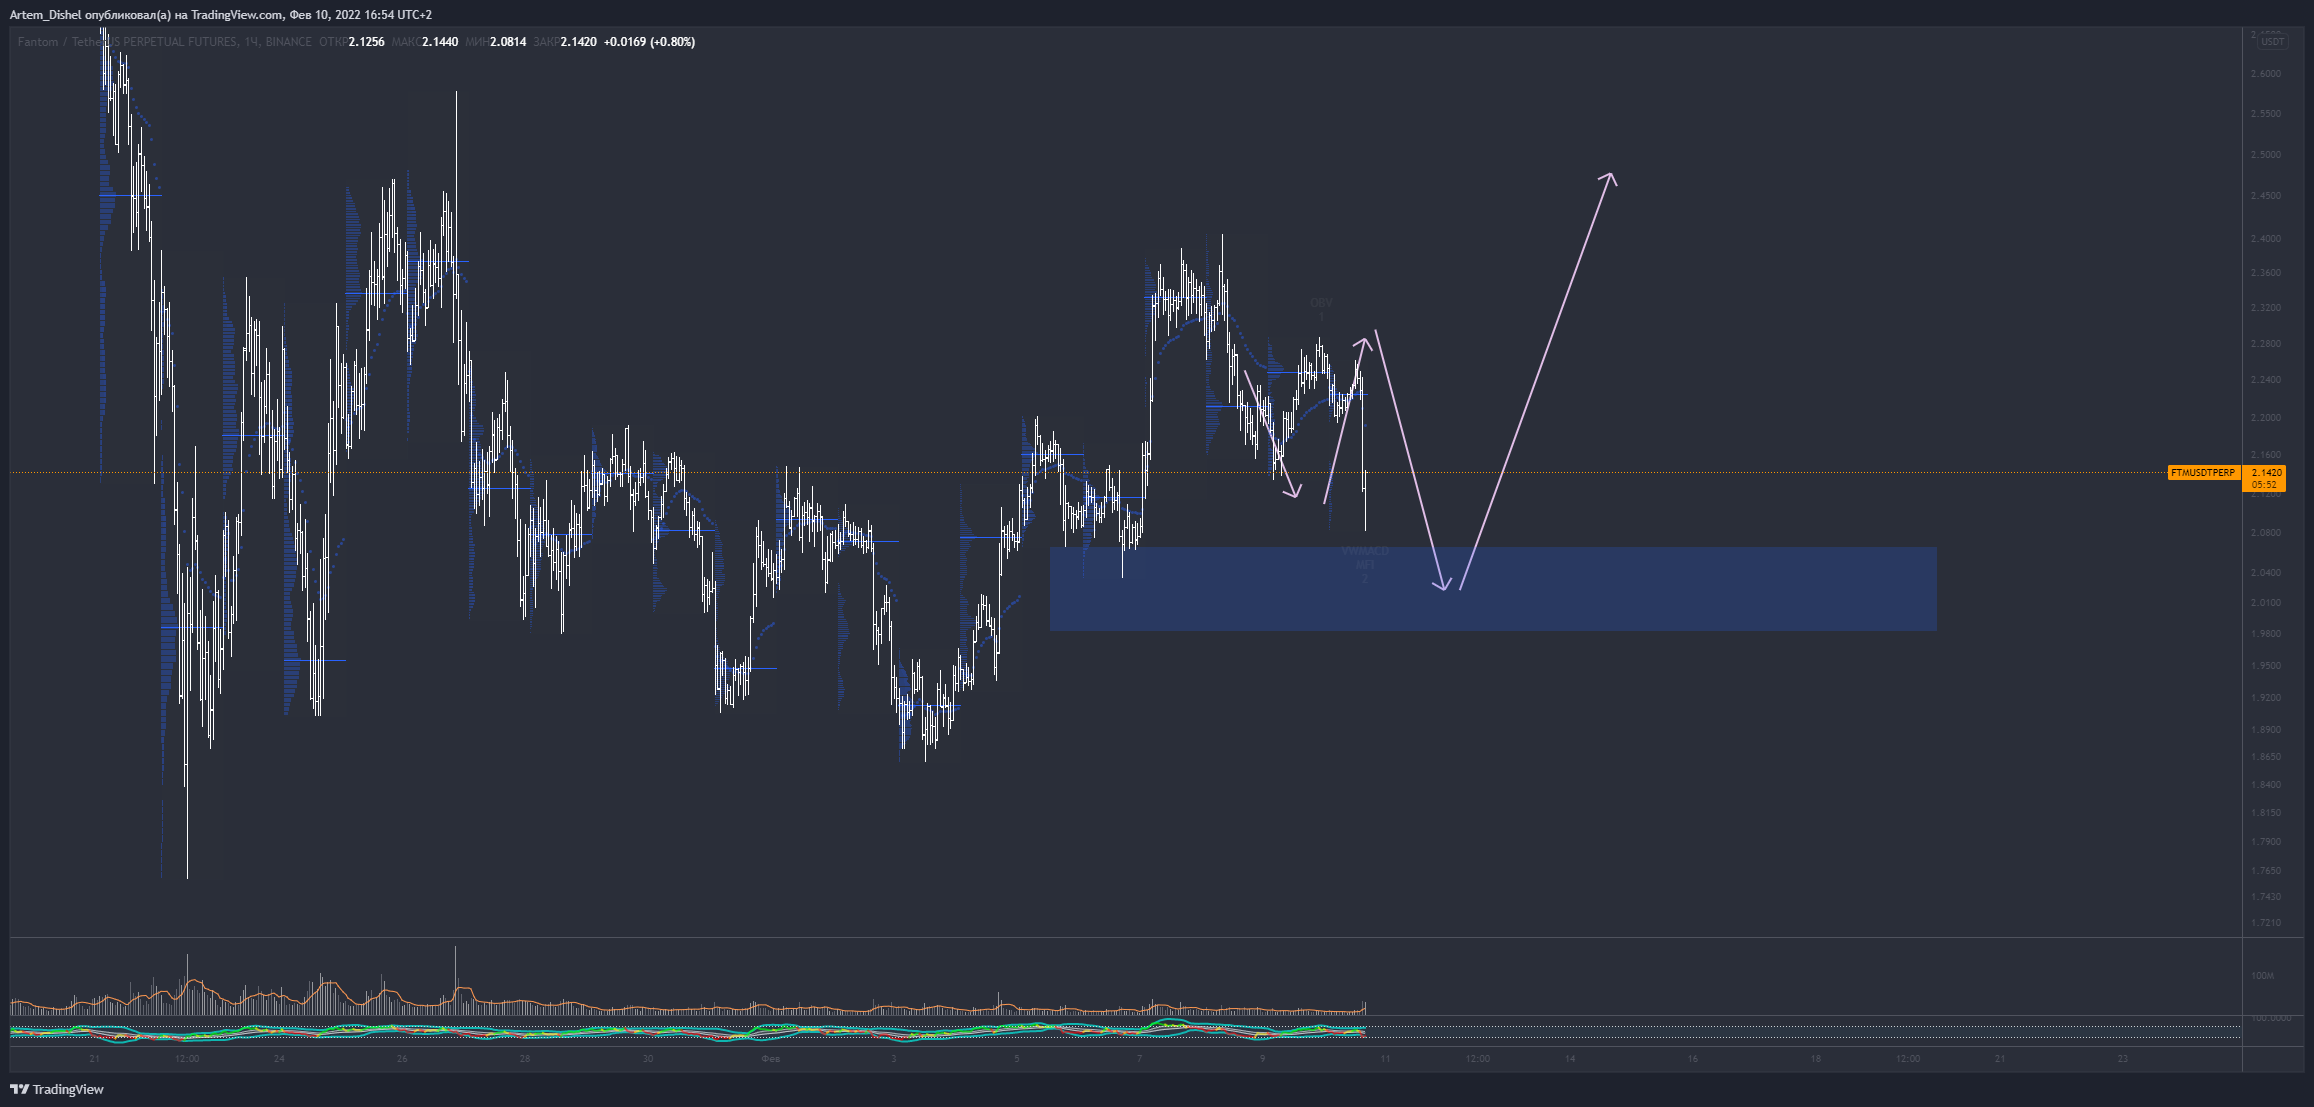
Task: Click the 2.0400 price axis level
Action: (2265, 573)
